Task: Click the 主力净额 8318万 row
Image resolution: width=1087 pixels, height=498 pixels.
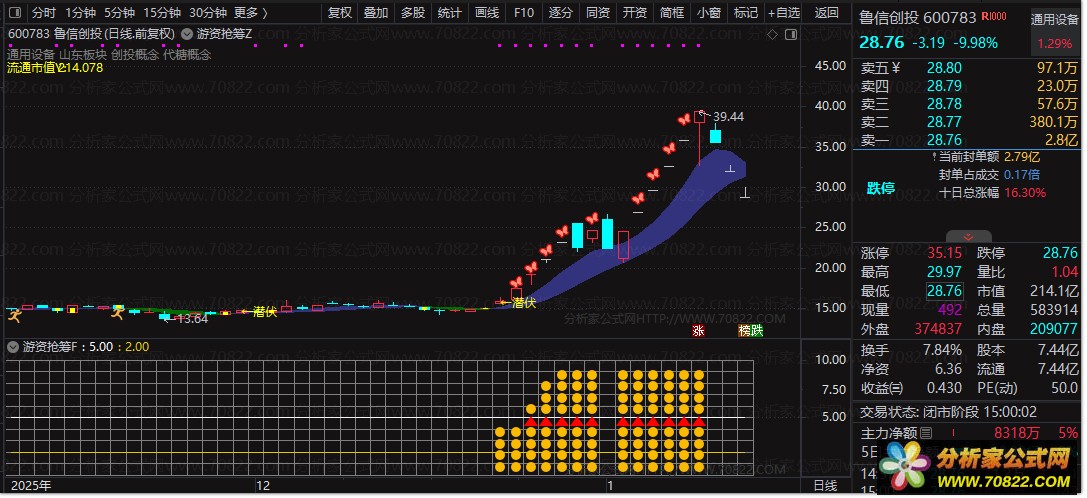Action: [x=968, y=434]
